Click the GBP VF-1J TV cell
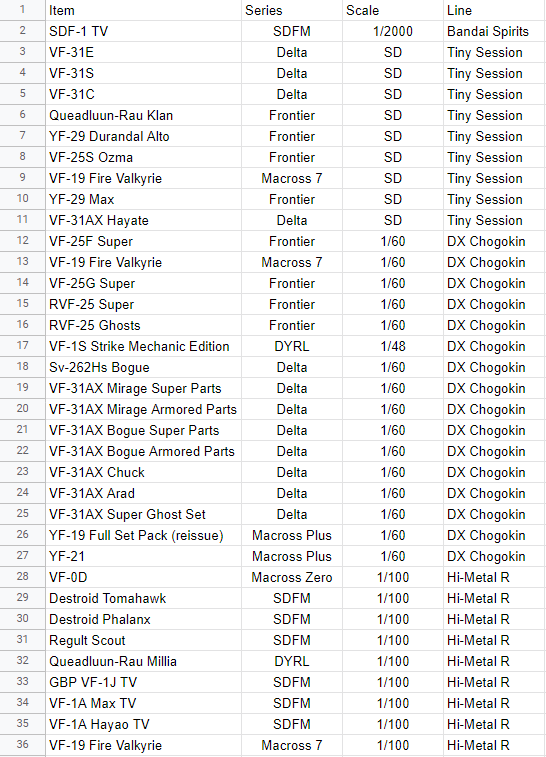Image resolution: width=546 pixels, height=757 pixels. pos(143,682)
